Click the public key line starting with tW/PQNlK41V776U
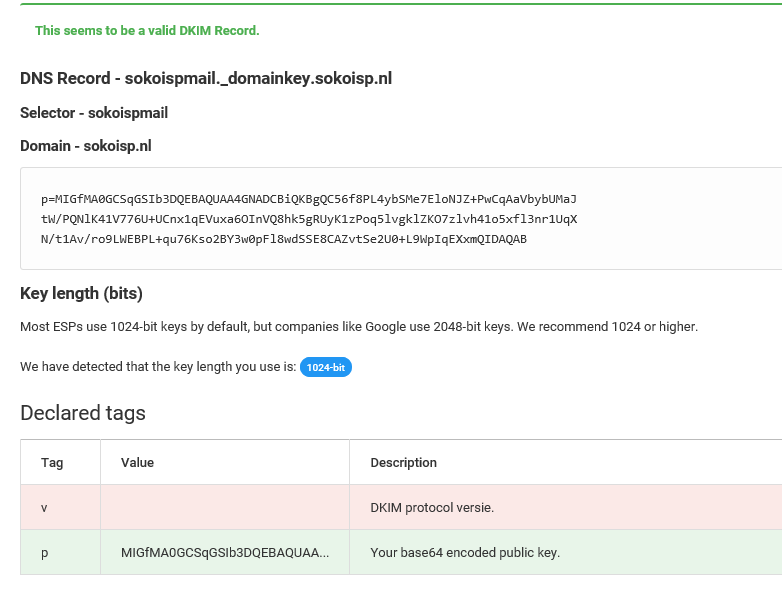Screen dimensions: 782x603 309,219
